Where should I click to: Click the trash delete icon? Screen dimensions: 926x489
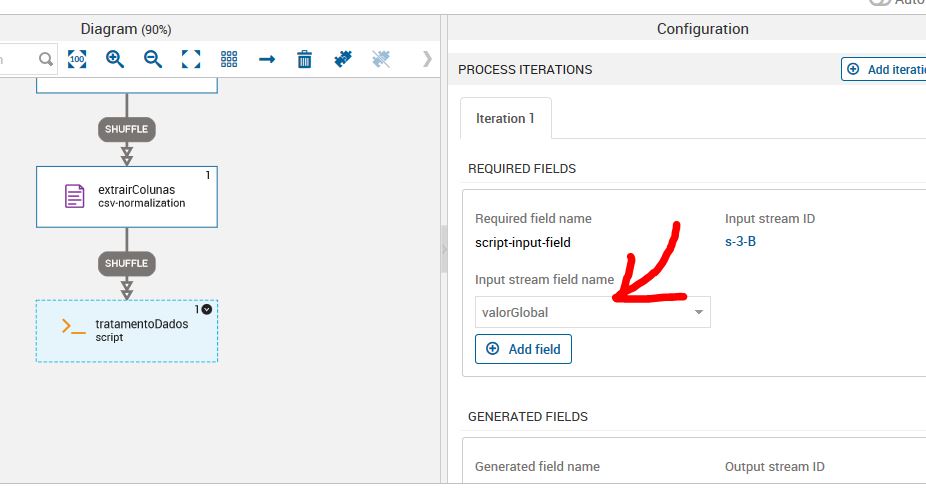[x=305, y=59]
